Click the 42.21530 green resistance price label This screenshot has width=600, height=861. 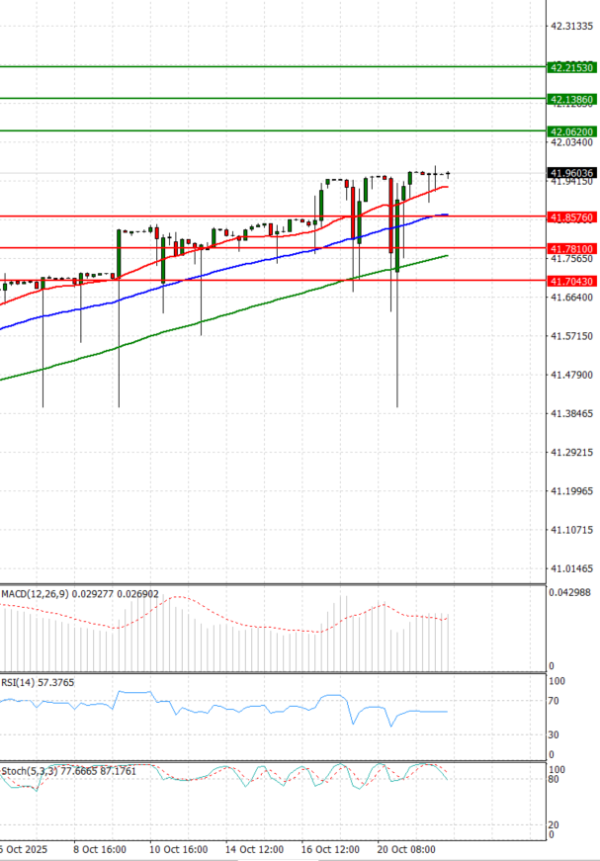pyautogui.click(x=572, y=67)
